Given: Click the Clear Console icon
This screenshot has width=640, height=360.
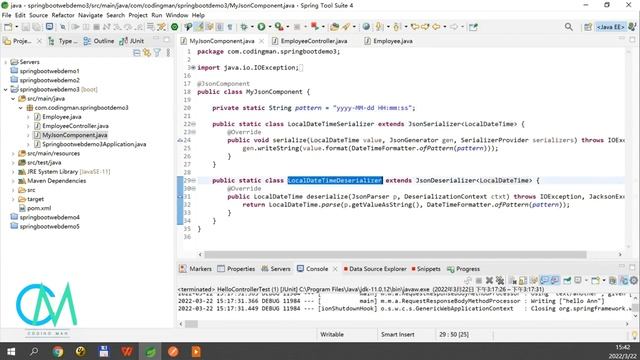Looking at the screenshot, I should click(x=513, y=280).
